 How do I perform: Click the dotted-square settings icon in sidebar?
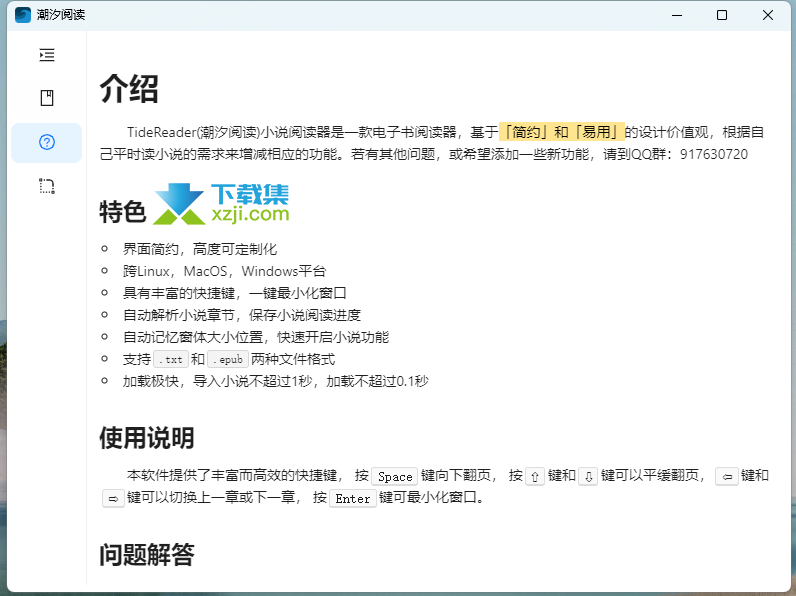(x=47, y=186)
